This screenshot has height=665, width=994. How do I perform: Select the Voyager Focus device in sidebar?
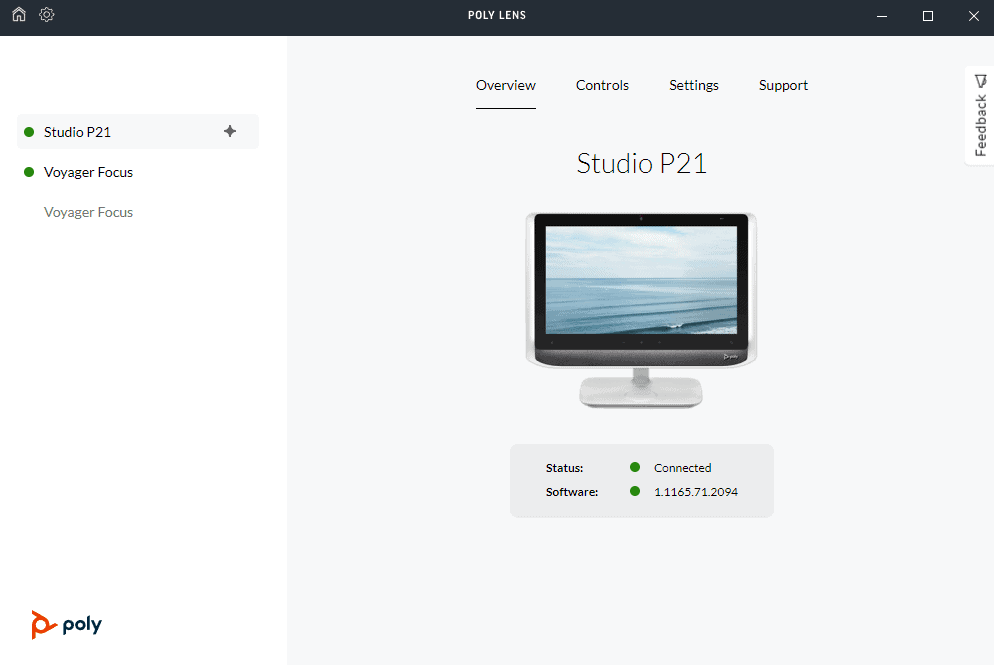click(88, 172)
